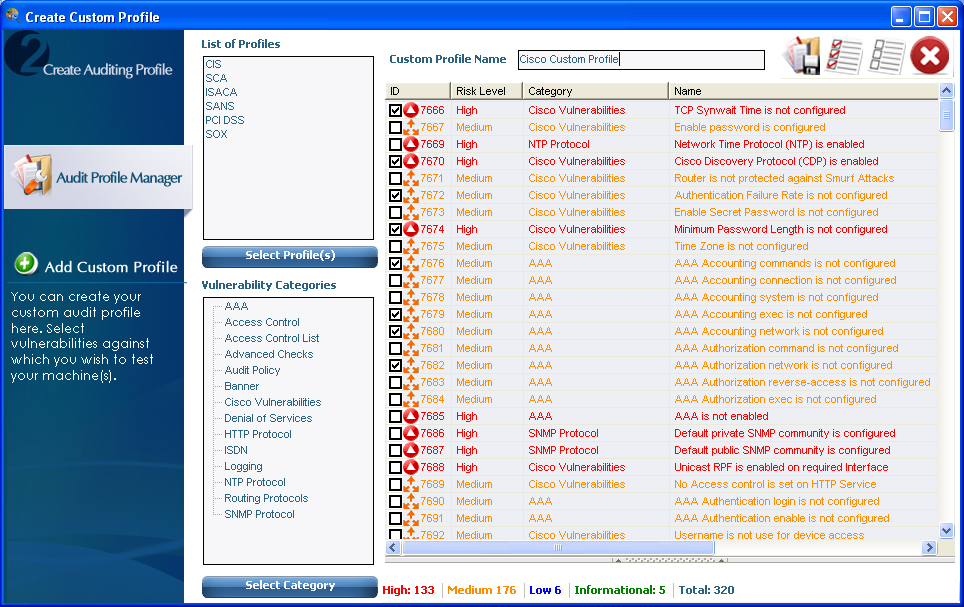
Task: Click the horizontal scrollbar thumb
Action: click(x=558, y=547)
